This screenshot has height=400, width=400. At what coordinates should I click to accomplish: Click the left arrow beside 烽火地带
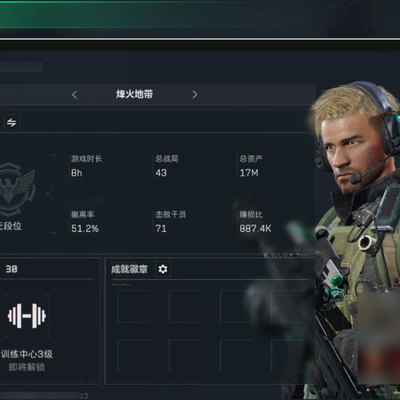pyautogui.click(x=74, y=95)
